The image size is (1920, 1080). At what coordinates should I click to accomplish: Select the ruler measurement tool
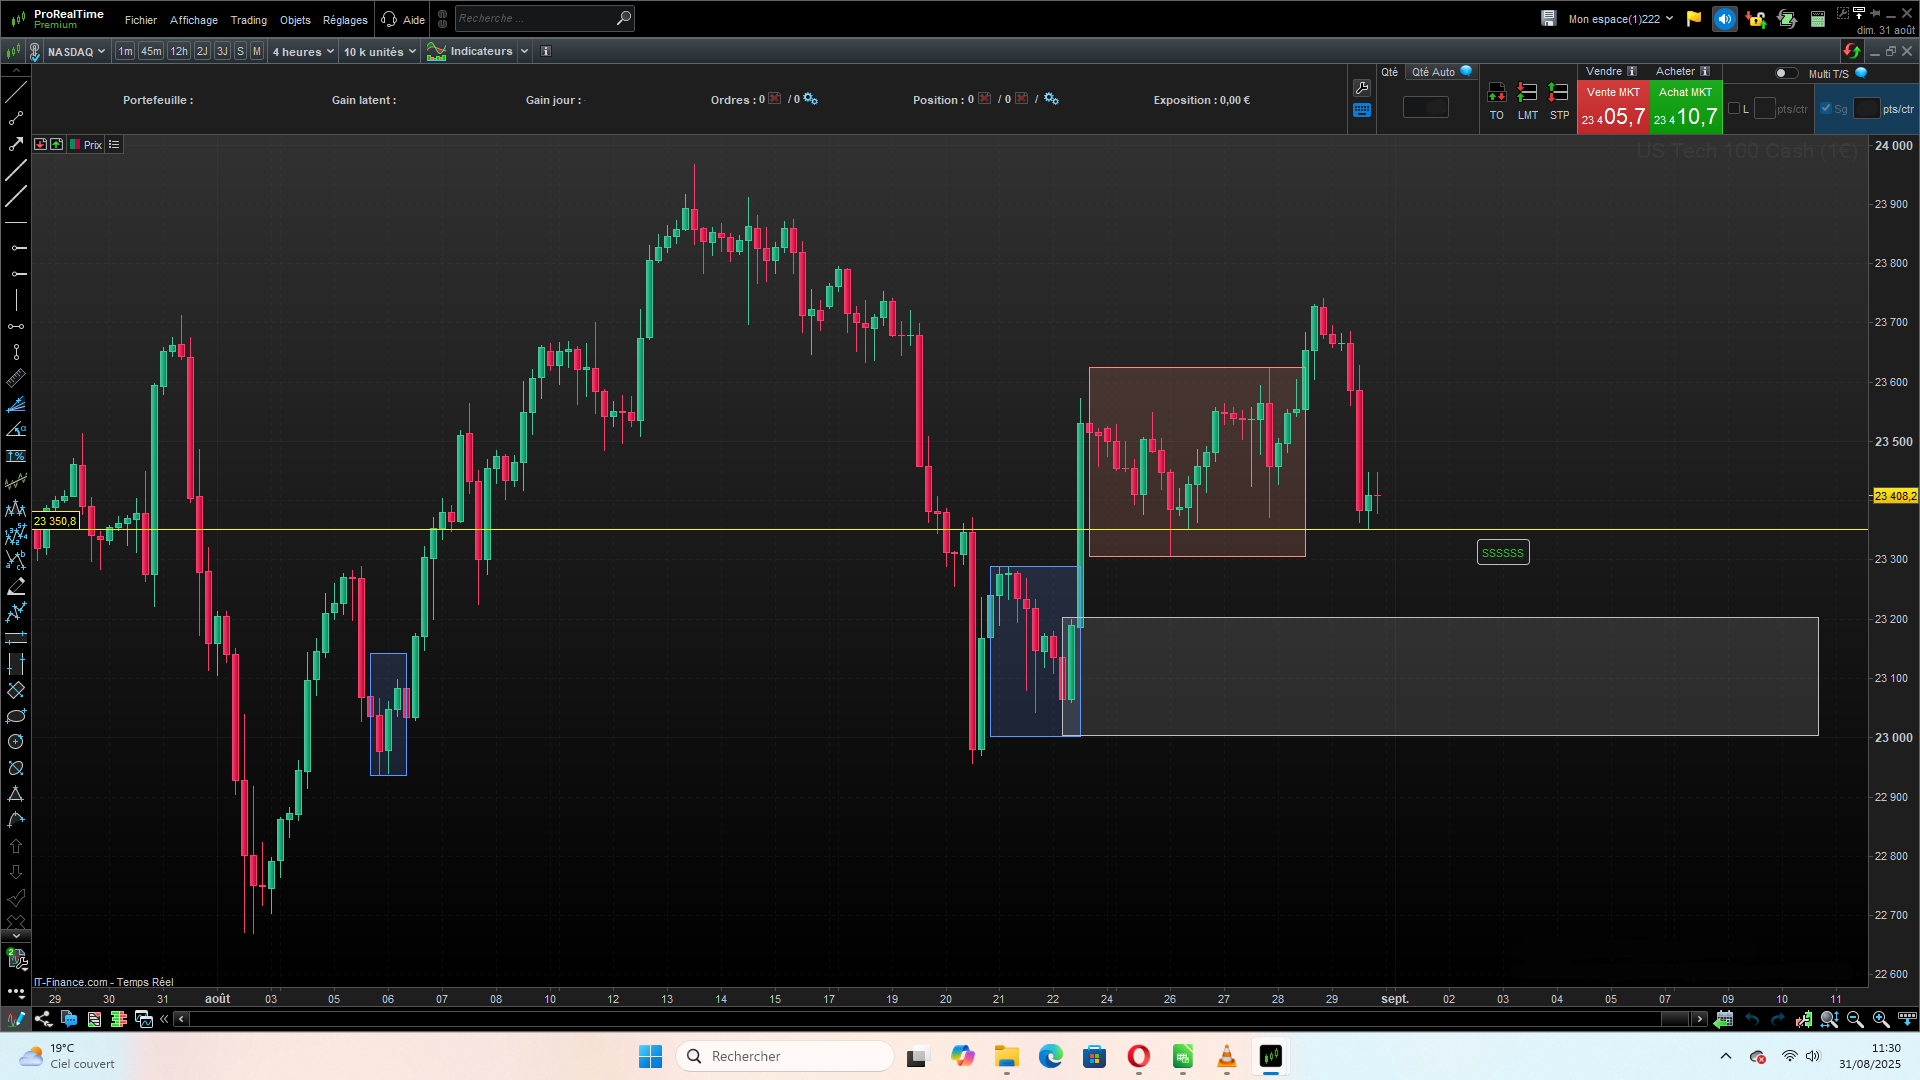(x=16, y=378)
